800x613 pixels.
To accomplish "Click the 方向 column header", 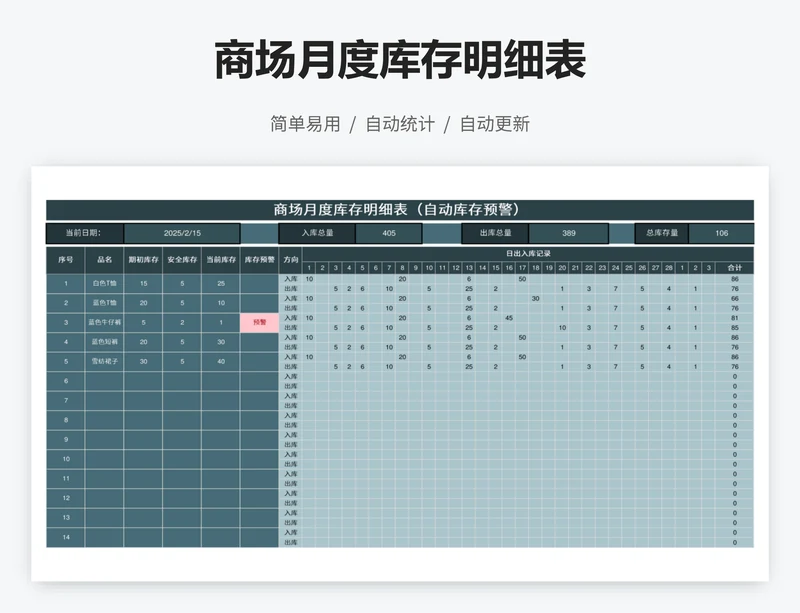I will [291, 260].
